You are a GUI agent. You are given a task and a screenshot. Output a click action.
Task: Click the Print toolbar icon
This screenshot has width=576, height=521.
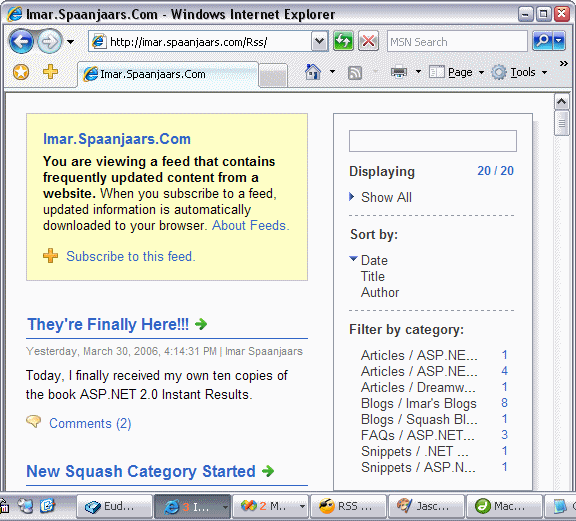pyautogui.click(x=399, y=72)
